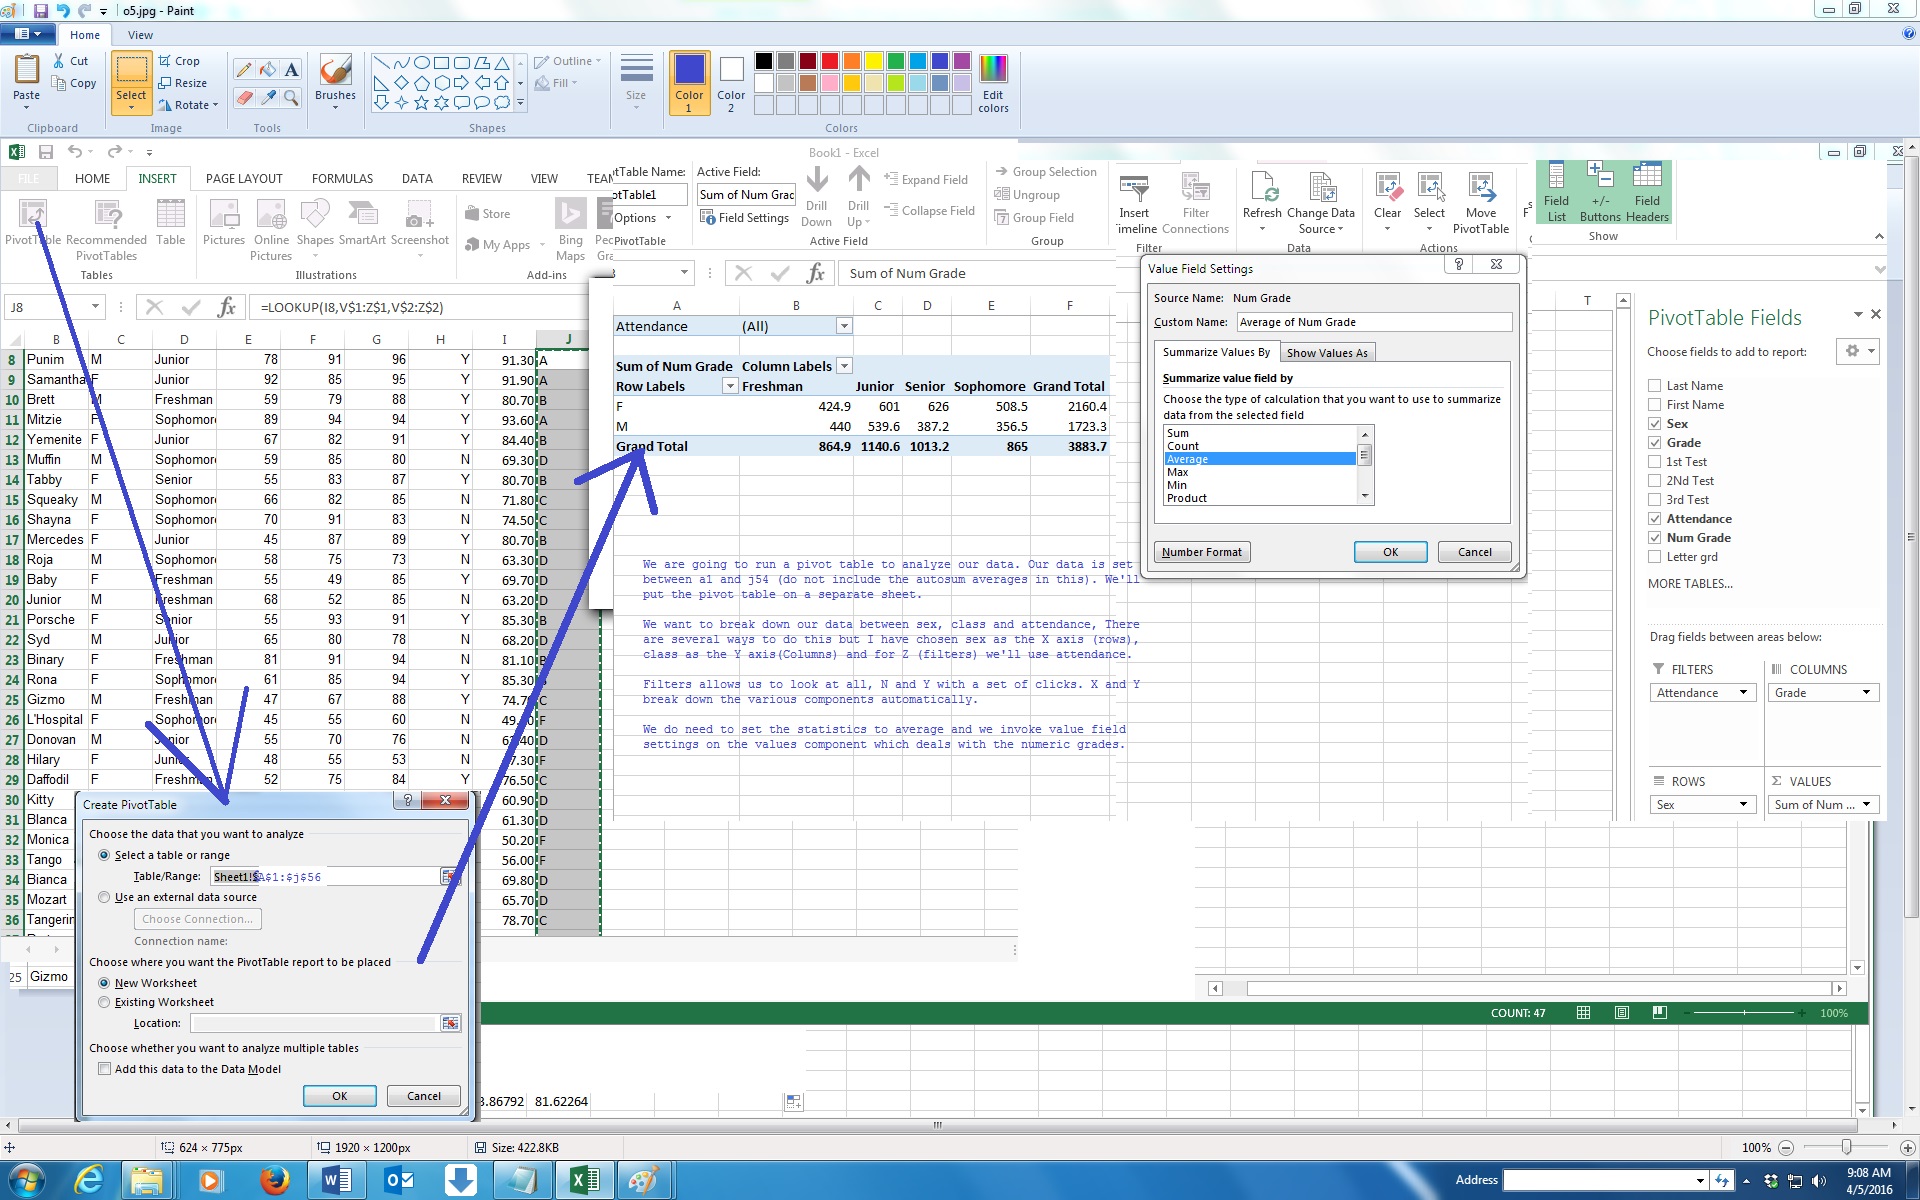Click the Paste icon in Paint
The width and height of the screenshot is (1920, 1200).
[x=27, y=71]
